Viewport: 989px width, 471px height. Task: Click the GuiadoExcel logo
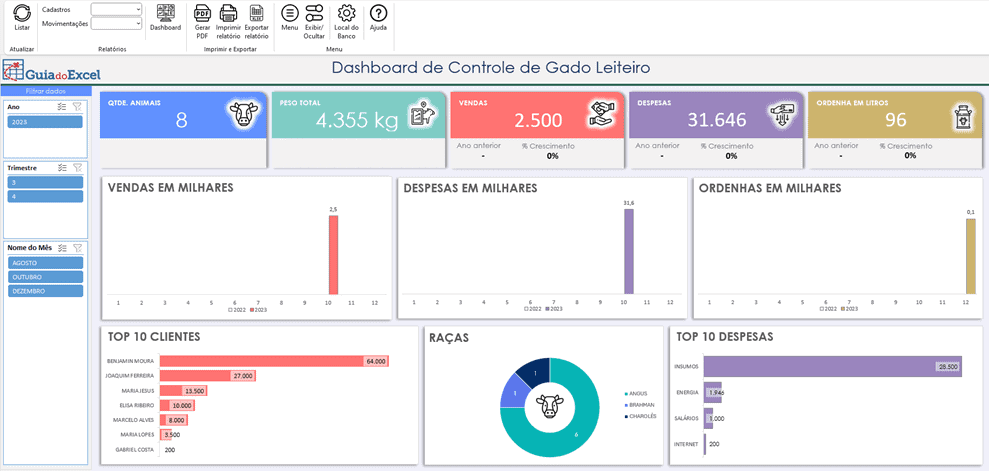click(x=52, y=71)
